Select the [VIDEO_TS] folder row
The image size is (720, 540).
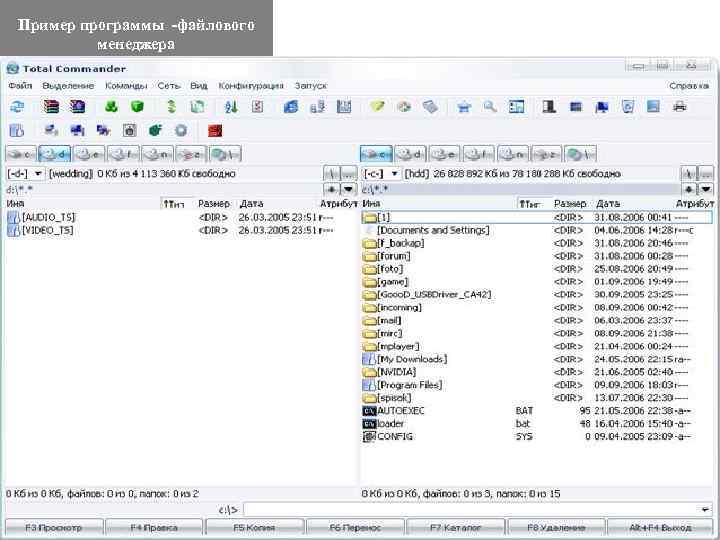tap(179, 230)
